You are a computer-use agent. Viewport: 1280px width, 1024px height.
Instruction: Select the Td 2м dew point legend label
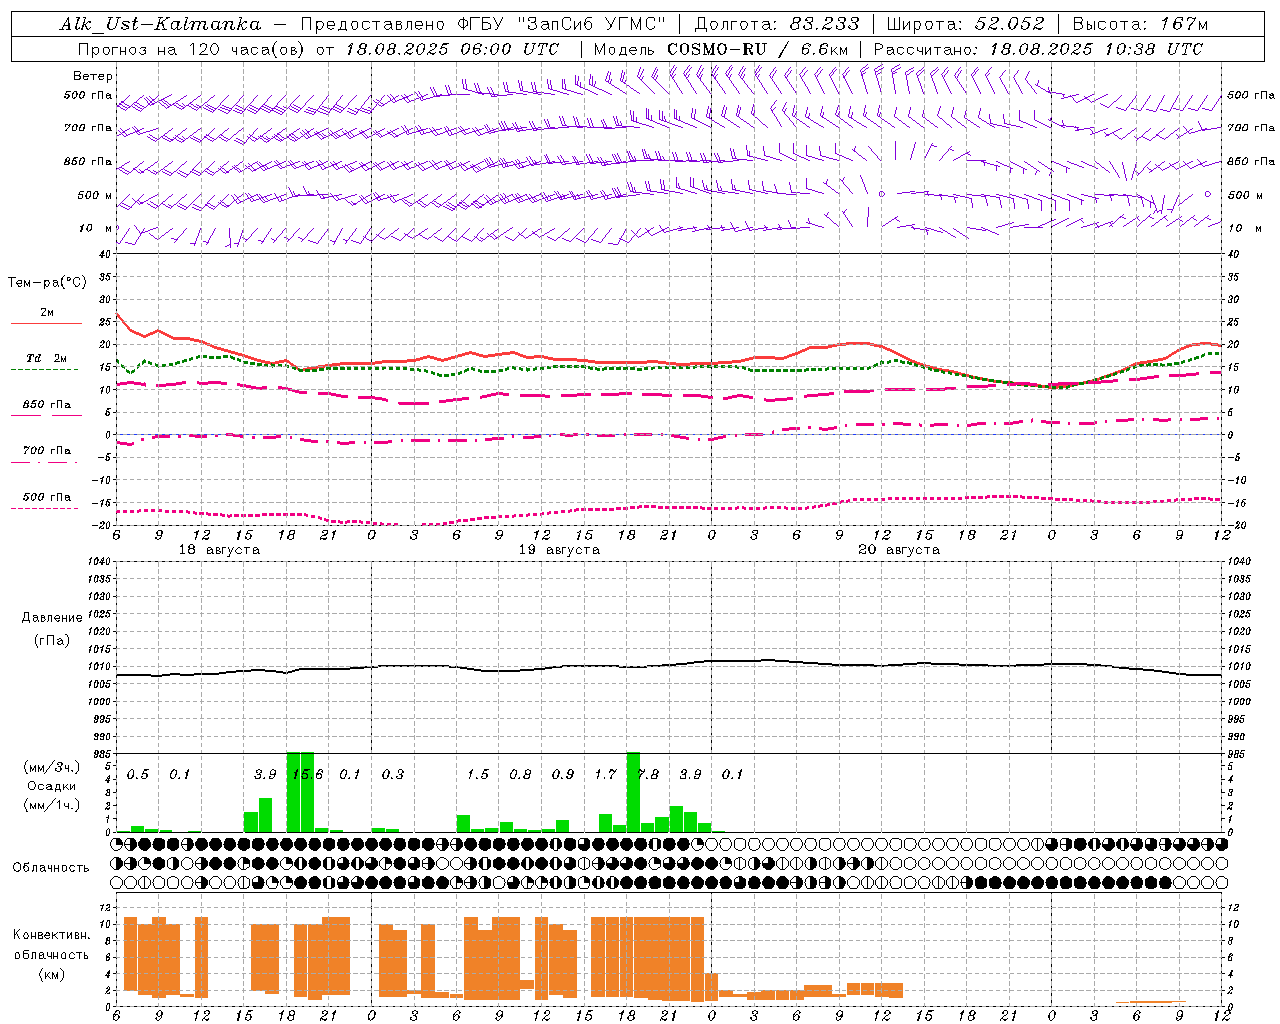tap(47, 358)
